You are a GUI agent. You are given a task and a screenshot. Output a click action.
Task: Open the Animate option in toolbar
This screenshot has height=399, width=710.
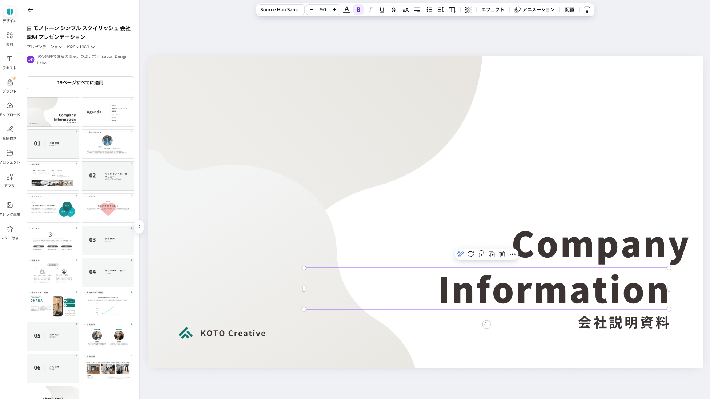click(x=534, y=10)
